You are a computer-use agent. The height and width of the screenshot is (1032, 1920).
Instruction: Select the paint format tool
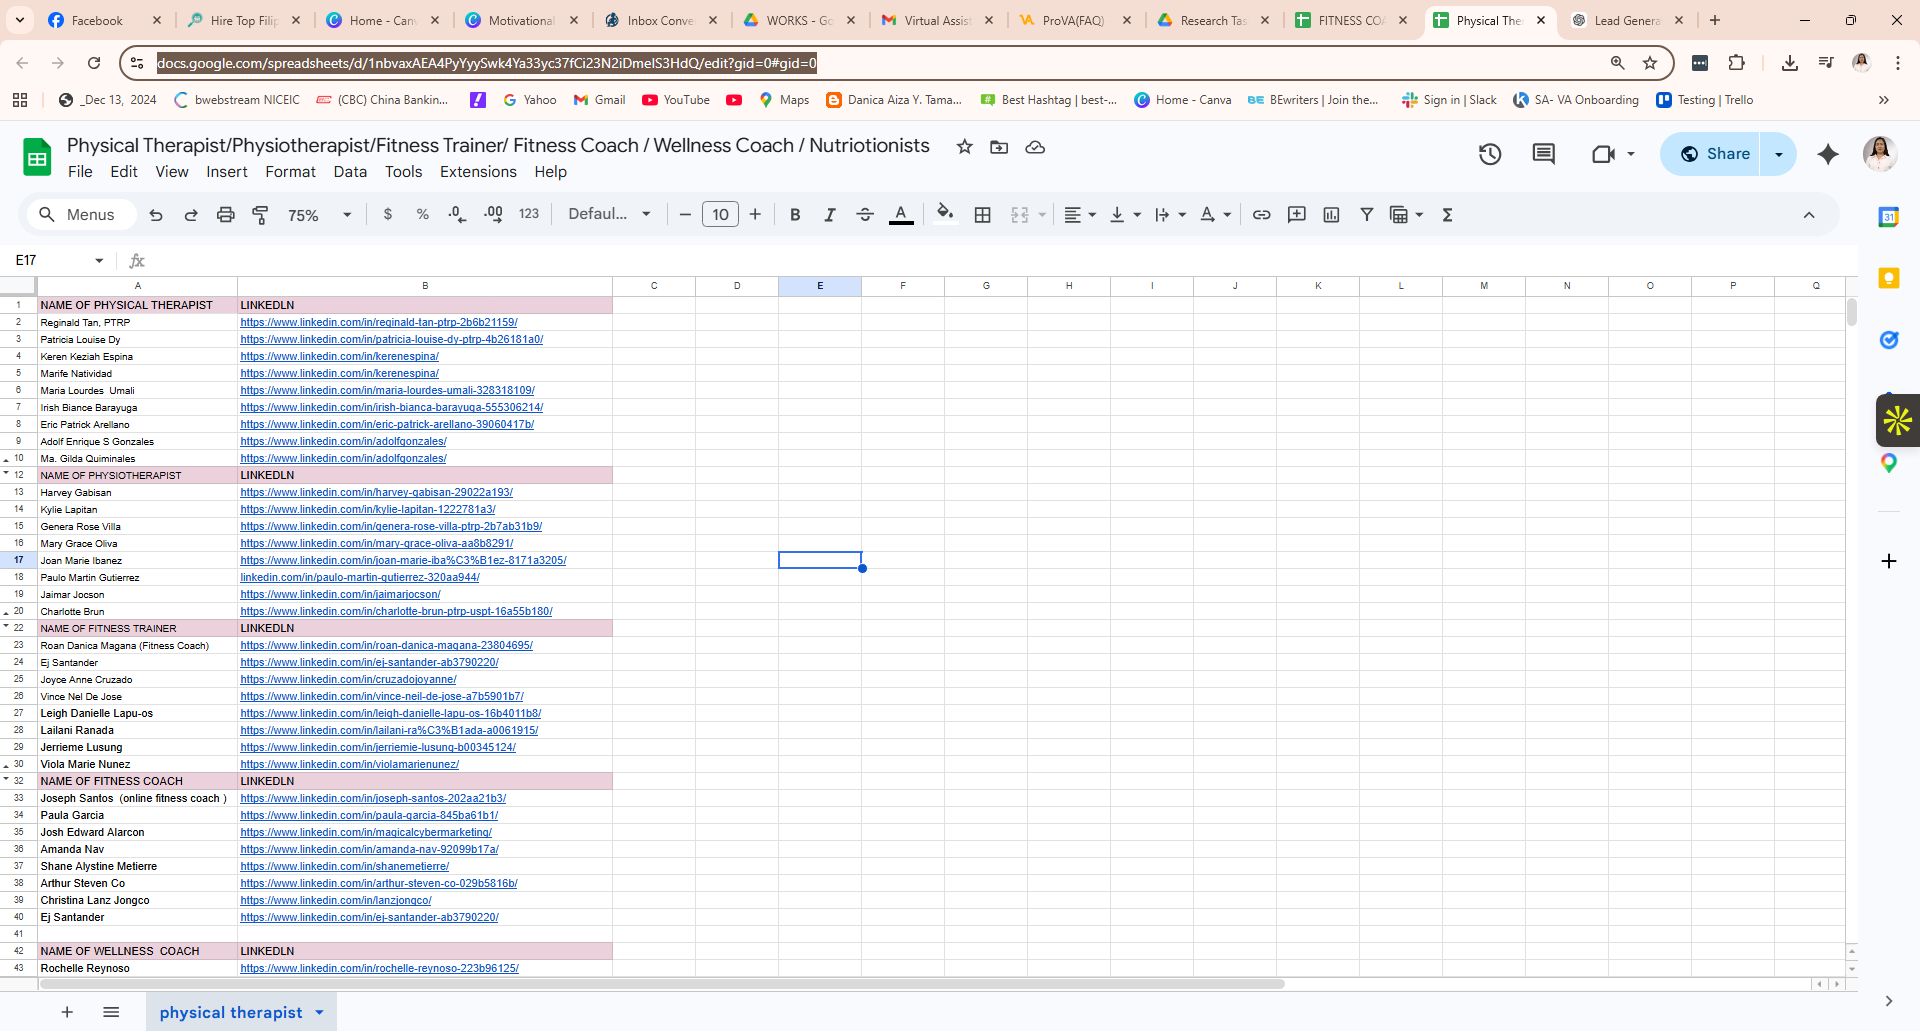click(x=260, y=215)
